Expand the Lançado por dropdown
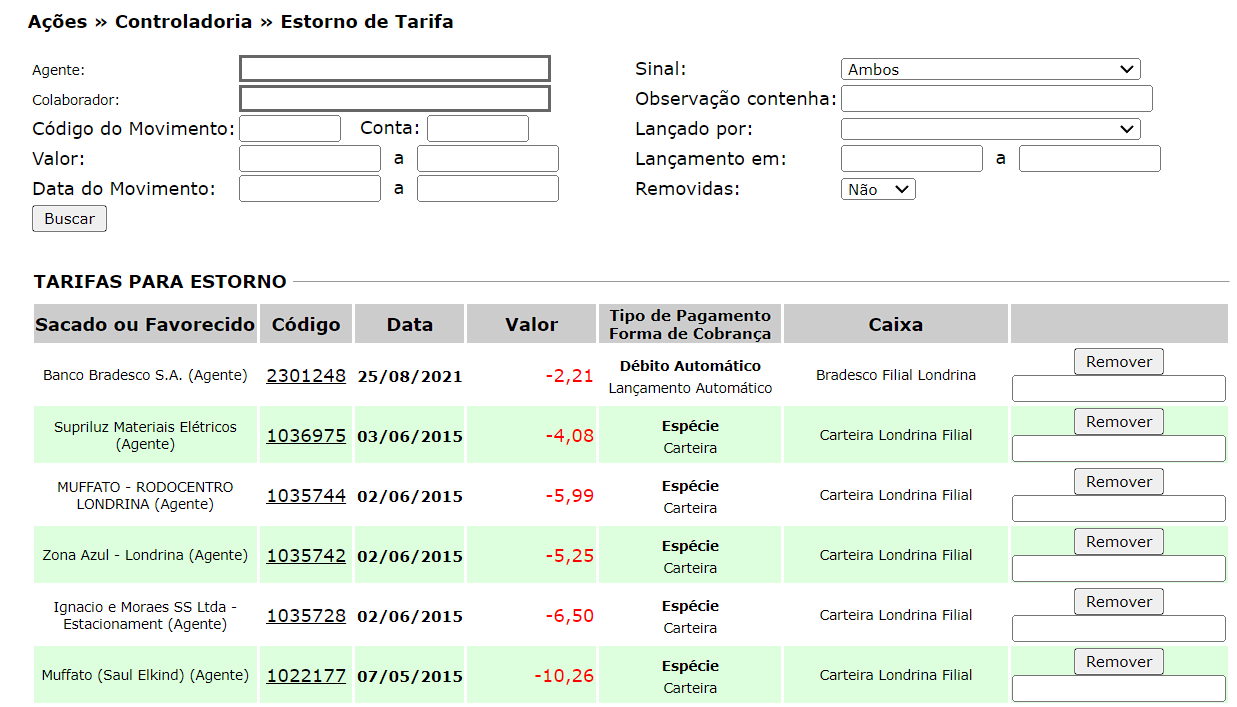1237x707 pixels. click(x=990, y=129)
